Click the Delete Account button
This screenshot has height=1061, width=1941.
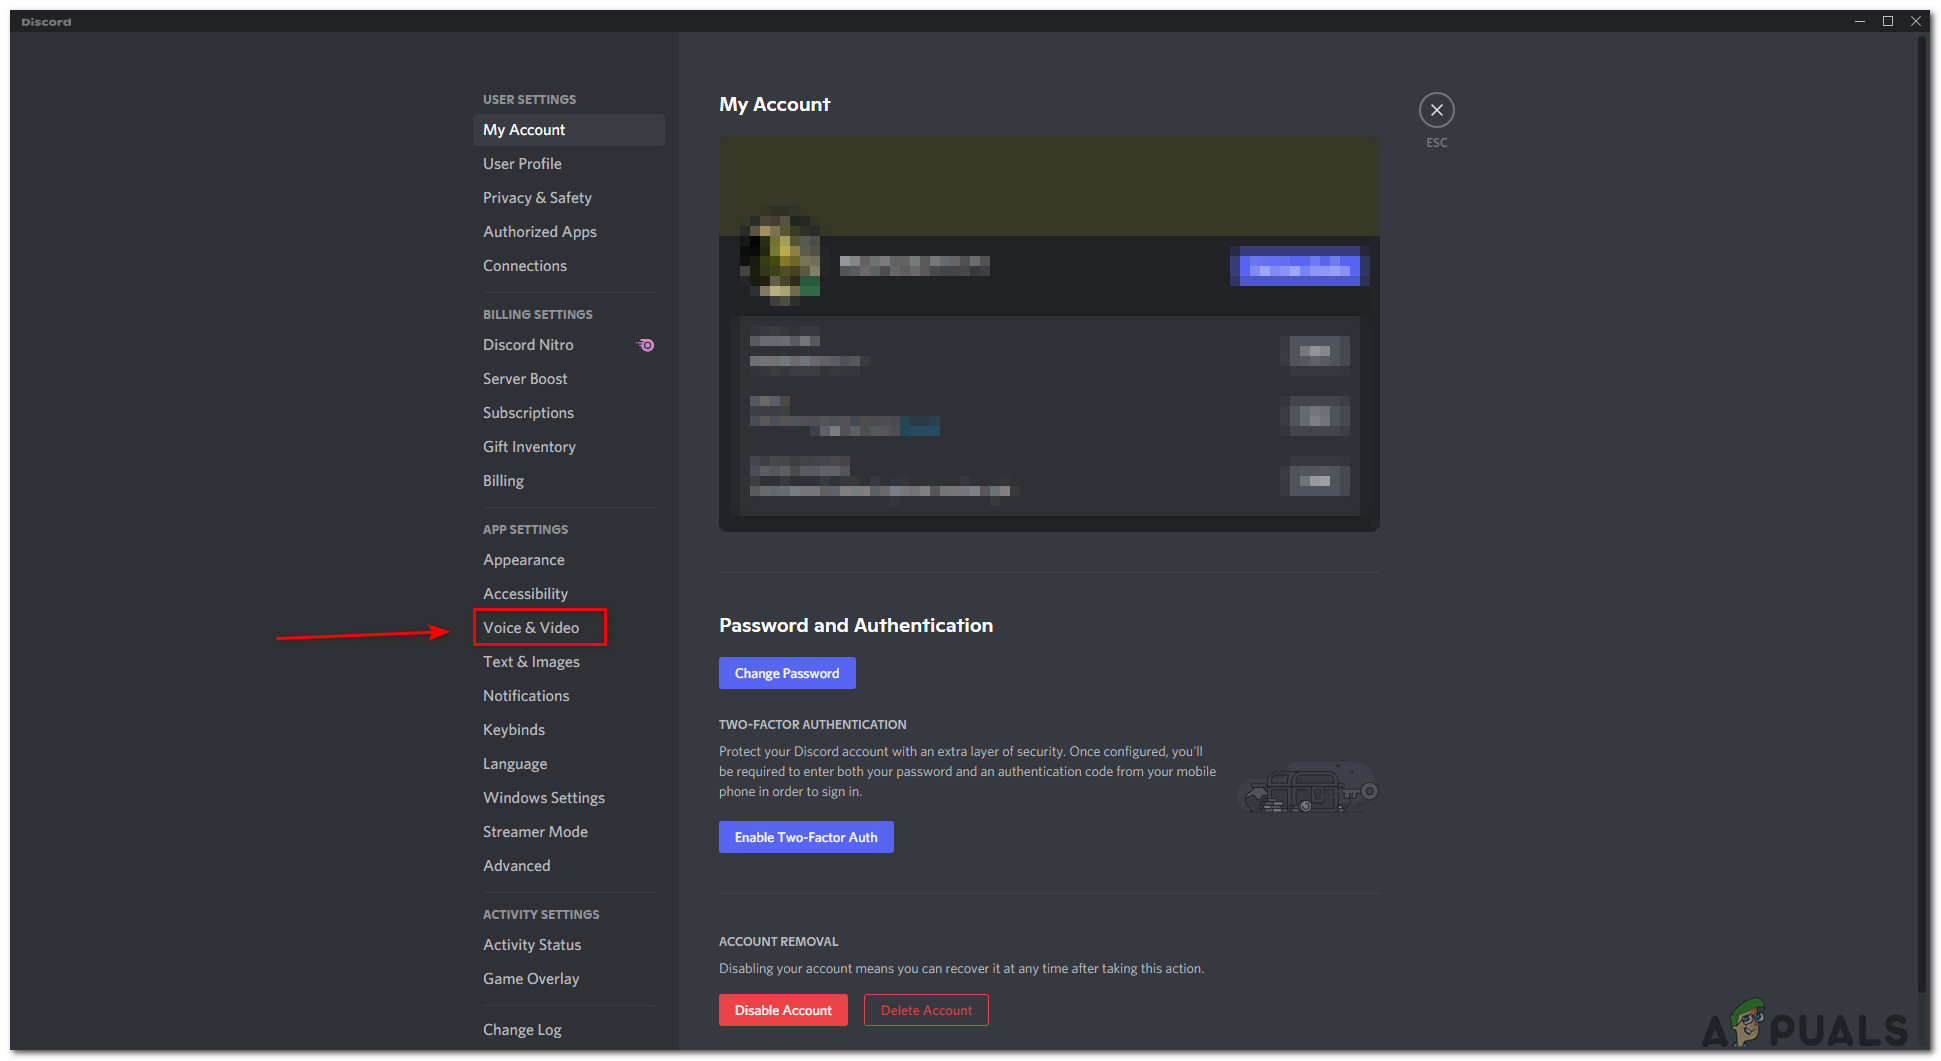926,1010
